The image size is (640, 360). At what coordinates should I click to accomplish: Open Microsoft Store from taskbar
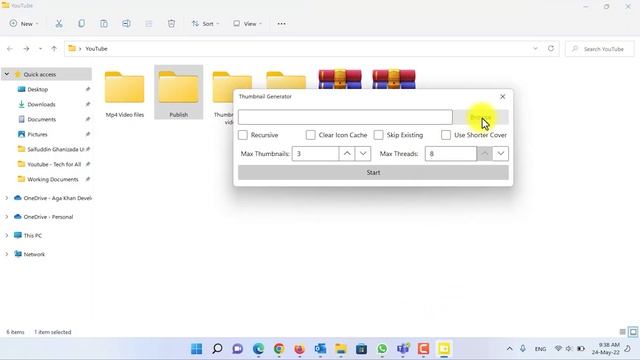coord(361,349)
